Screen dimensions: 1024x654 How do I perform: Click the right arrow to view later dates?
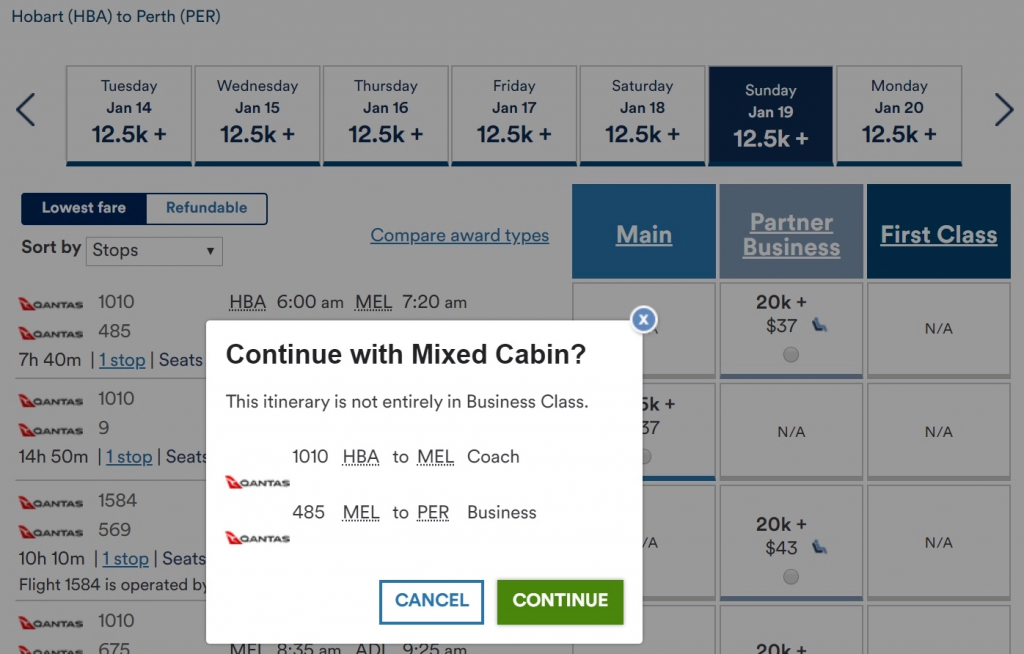pyautogui.click(x=1004, y=110)
